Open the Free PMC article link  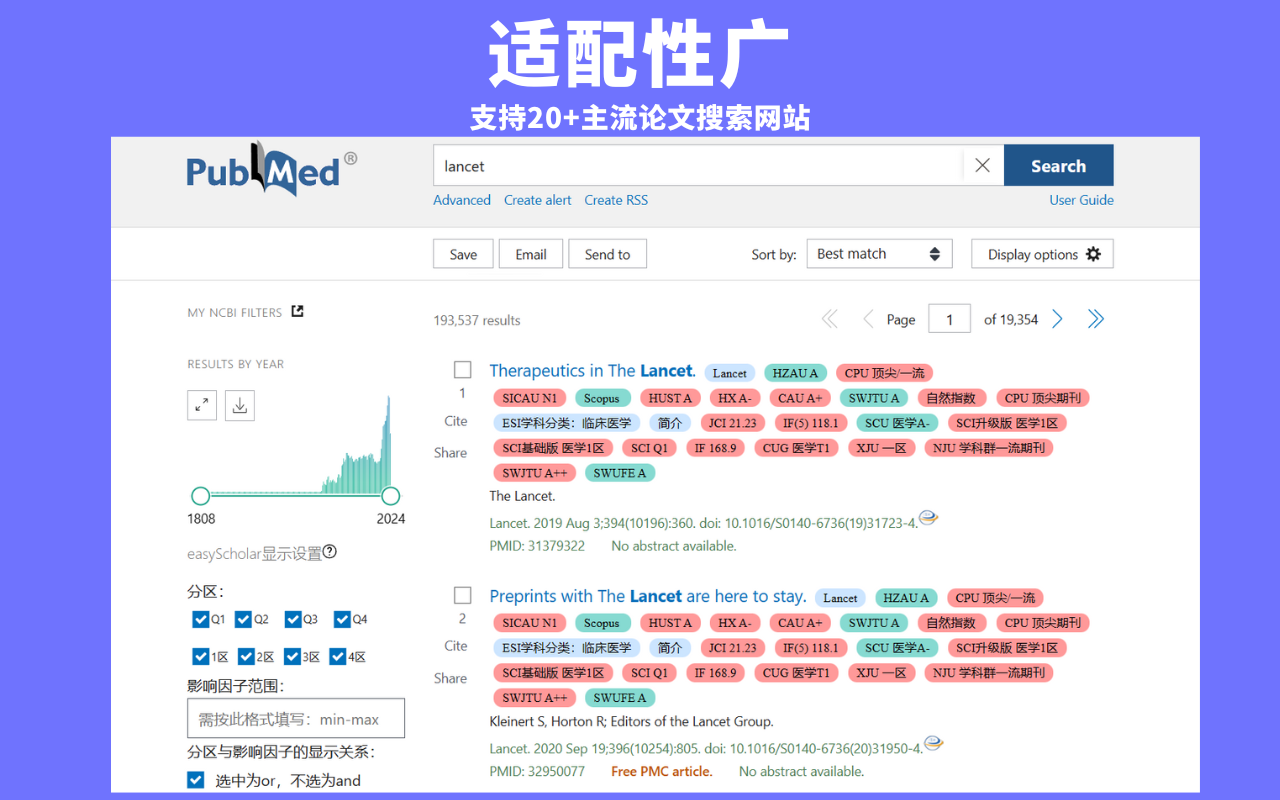pos(661,771)
